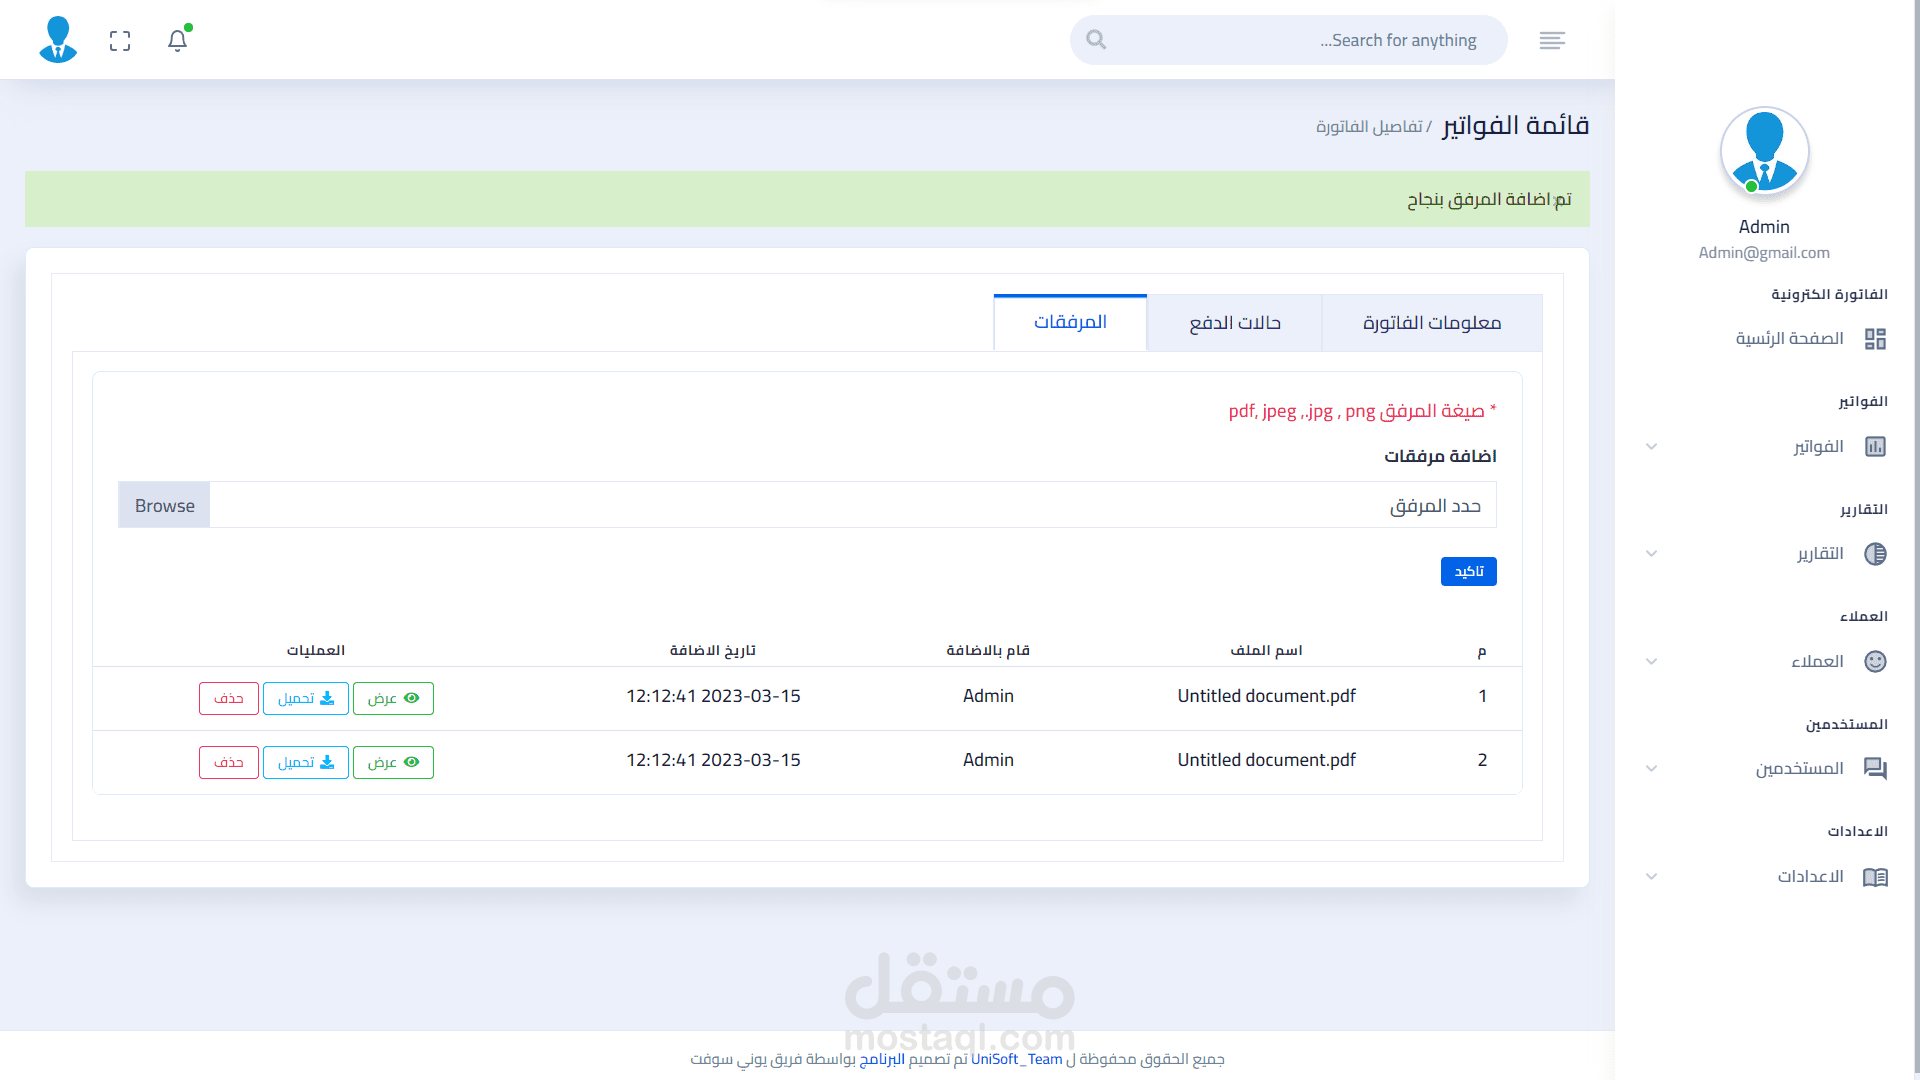Viewport: 1920px width, 1080px height.
Task: Click the notification bell icon
Action: pyautogui.click(x=178, y=40)
